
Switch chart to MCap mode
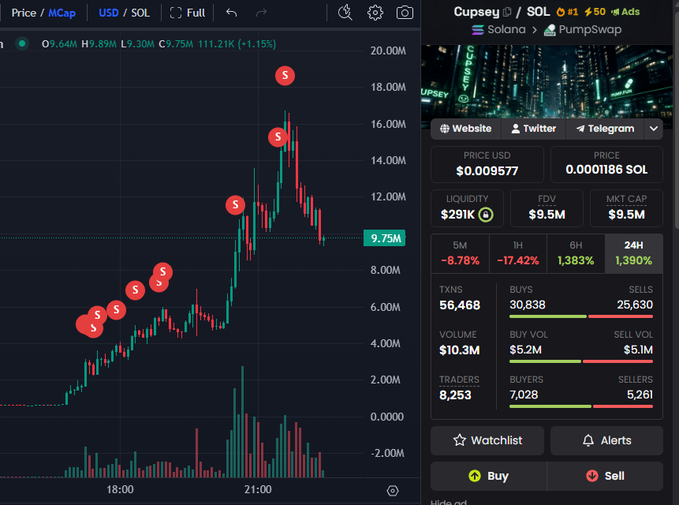pyautogui.click(x=62, y=13)
